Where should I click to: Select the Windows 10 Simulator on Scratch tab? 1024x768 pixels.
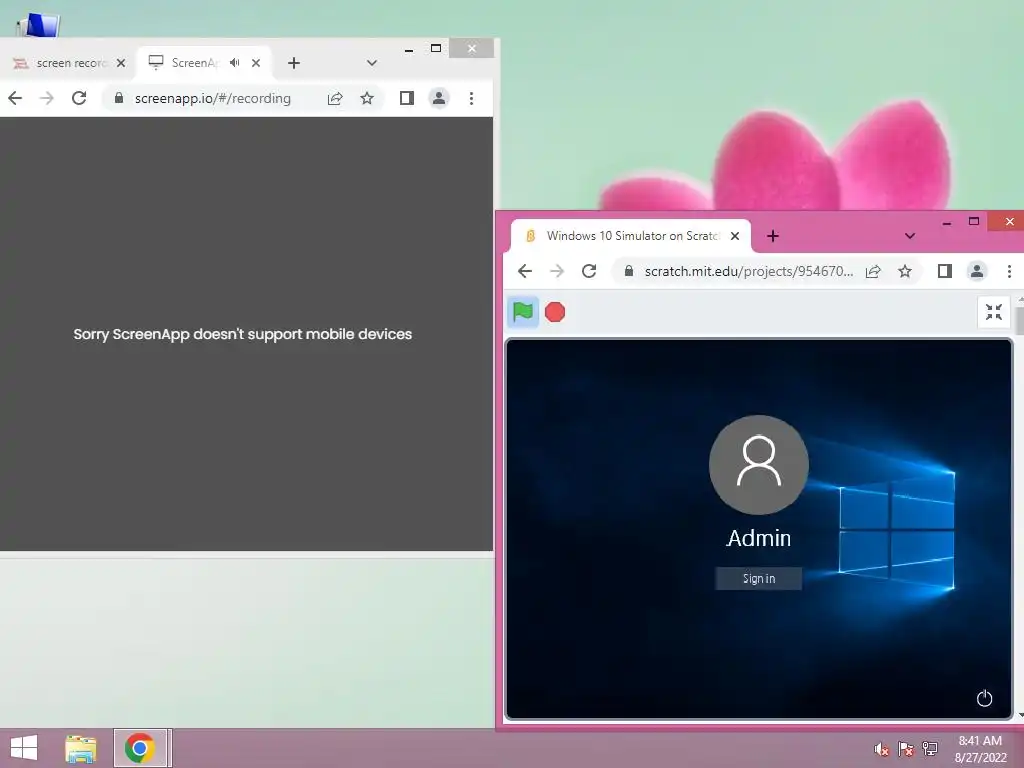[x=632, y=236]
